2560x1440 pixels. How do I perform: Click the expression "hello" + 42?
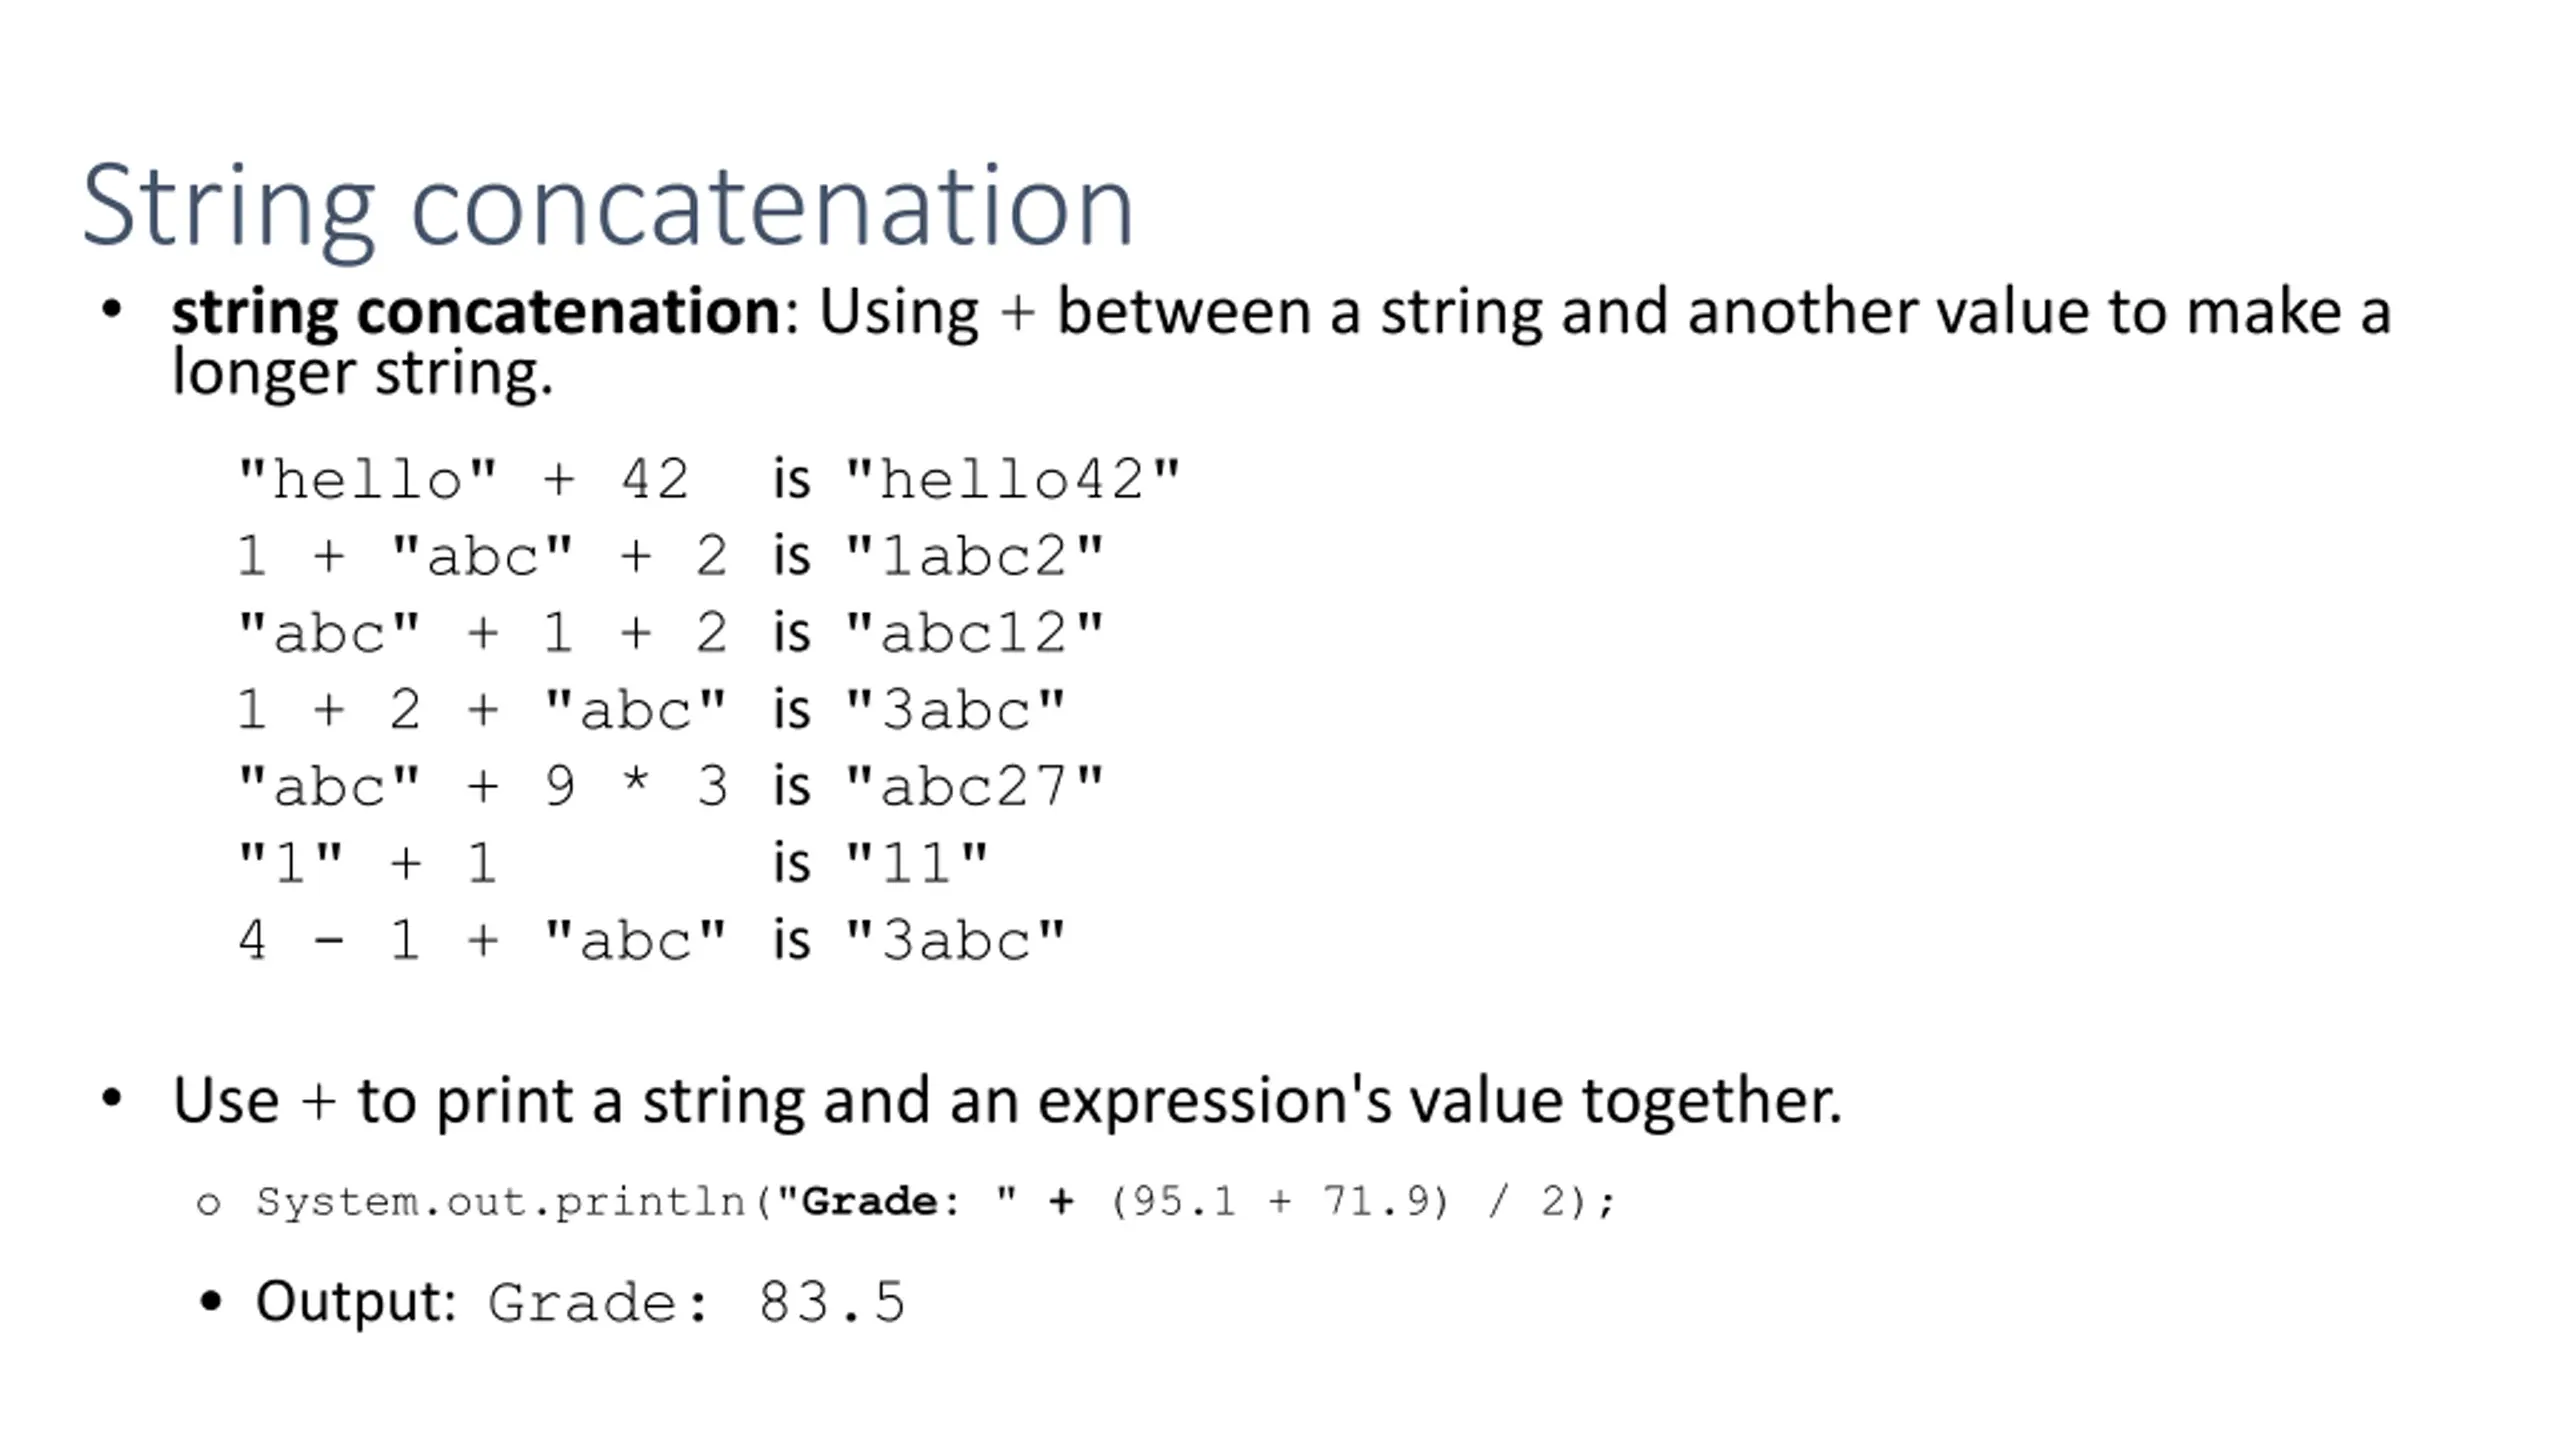point(464,479)
